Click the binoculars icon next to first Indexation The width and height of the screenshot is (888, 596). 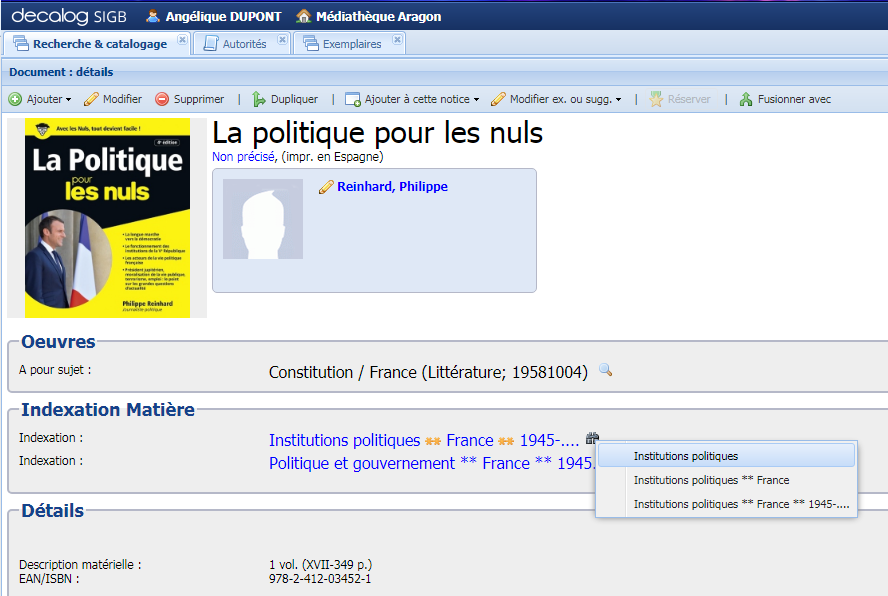pyautogui.click(x=592, y=437)
